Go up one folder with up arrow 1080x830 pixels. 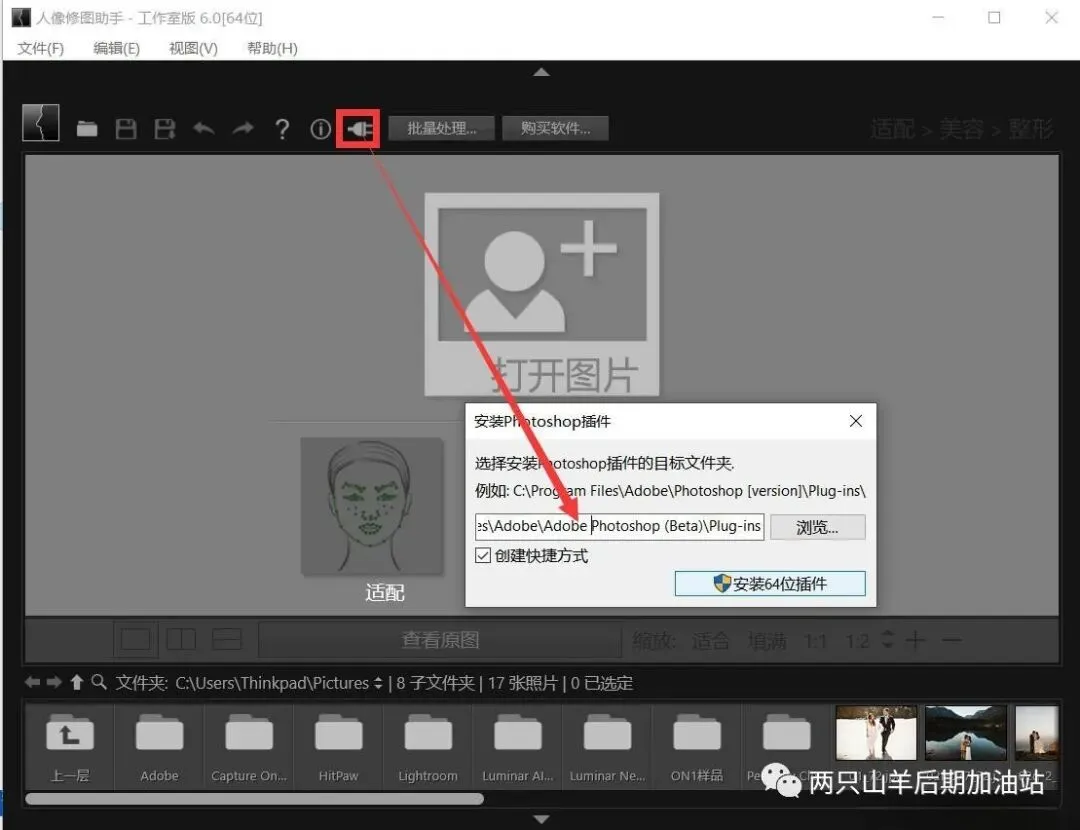(76, 682)
